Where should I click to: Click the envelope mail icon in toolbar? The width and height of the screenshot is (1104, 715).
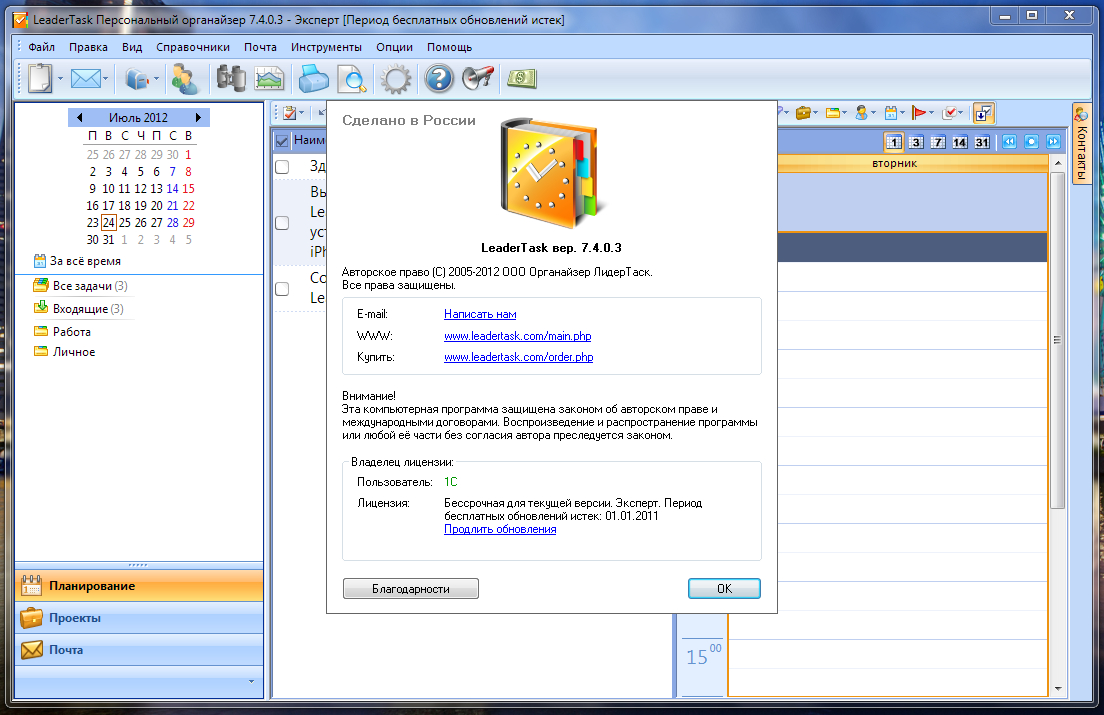[x=86, y=78]
